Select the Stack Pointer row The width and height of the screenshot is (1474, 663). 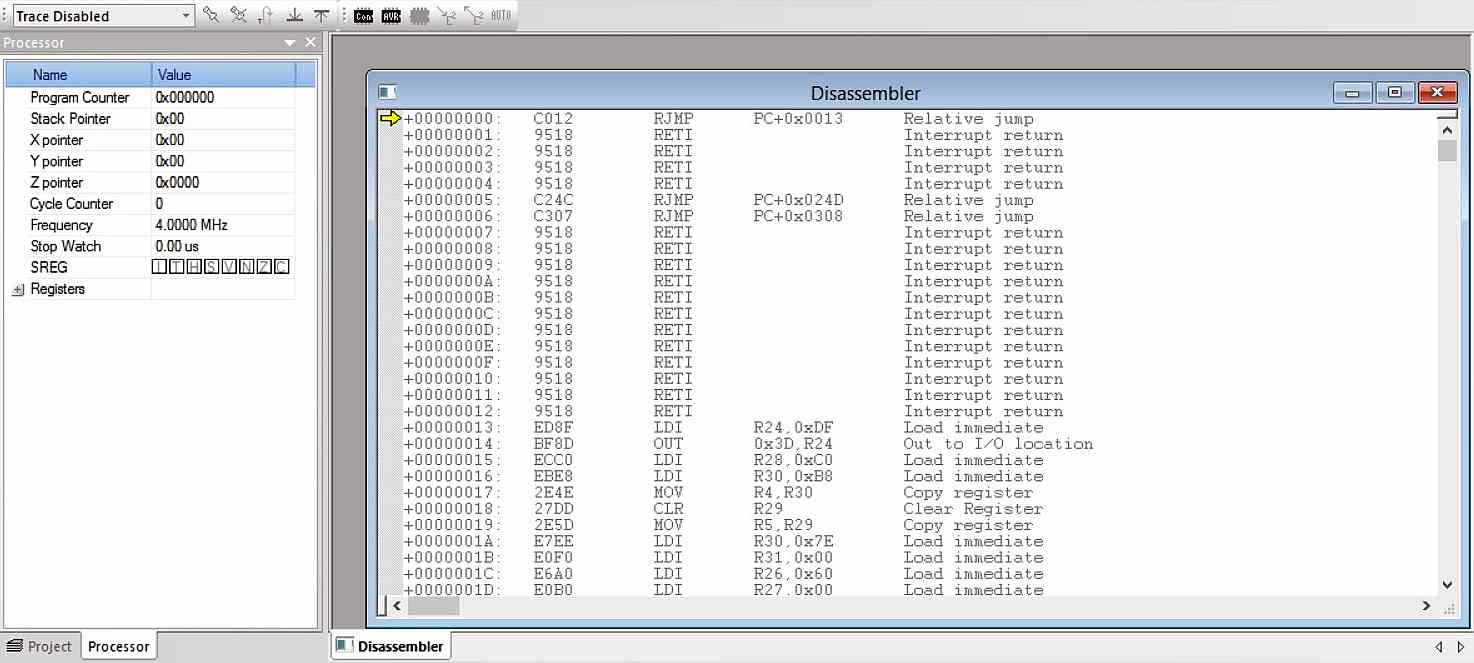(150, 118)
